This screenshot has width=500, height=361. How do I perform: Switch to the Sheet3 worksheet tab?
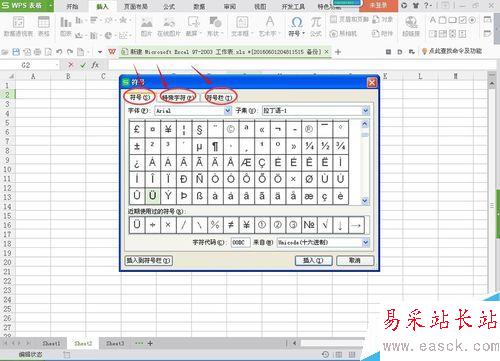tap(115, 343)
